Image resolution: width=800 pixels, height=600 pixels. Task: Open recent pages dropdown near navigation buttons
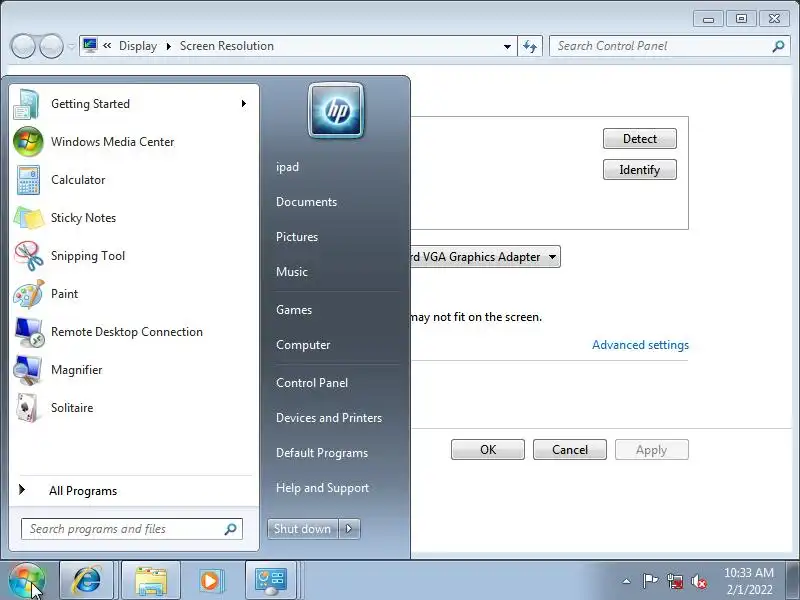click(71, 46)
